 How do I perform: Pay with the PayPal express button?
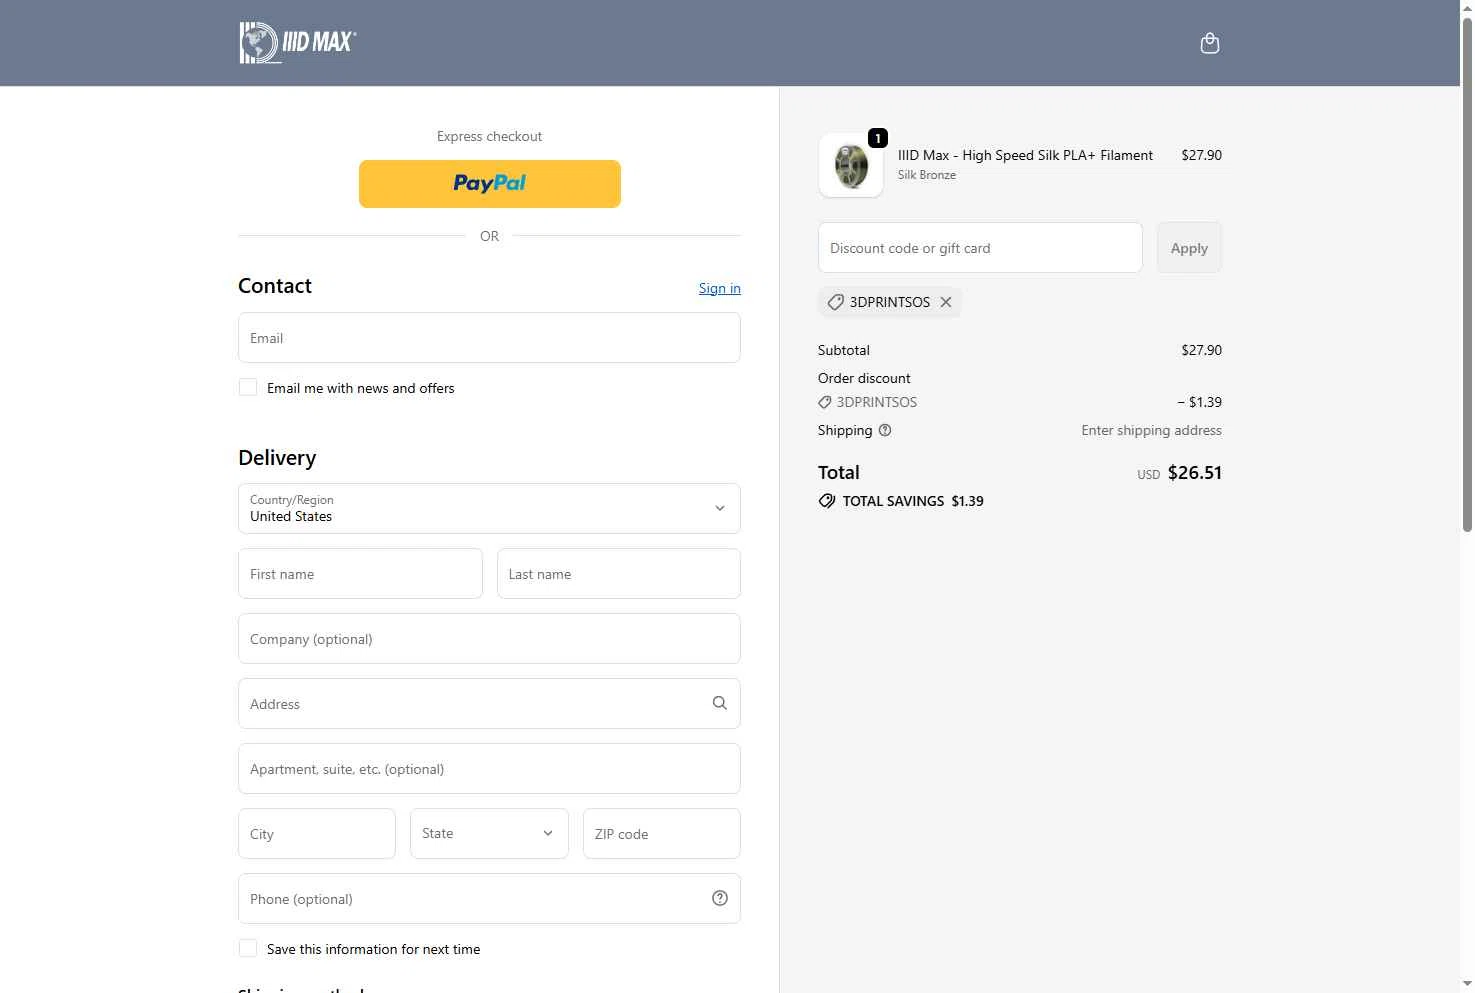pos(489,184)
